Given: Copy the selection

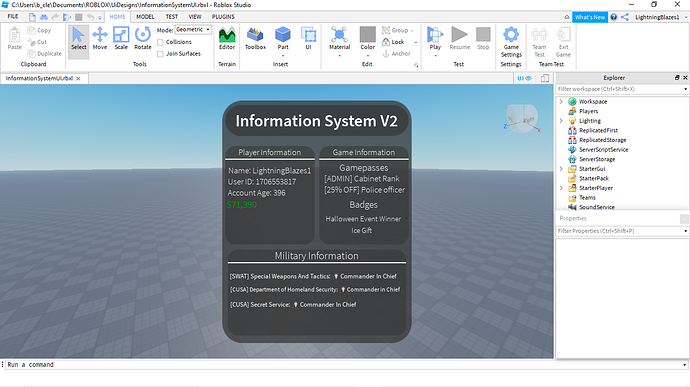Looking at the screenshot, I should point(39,30).
